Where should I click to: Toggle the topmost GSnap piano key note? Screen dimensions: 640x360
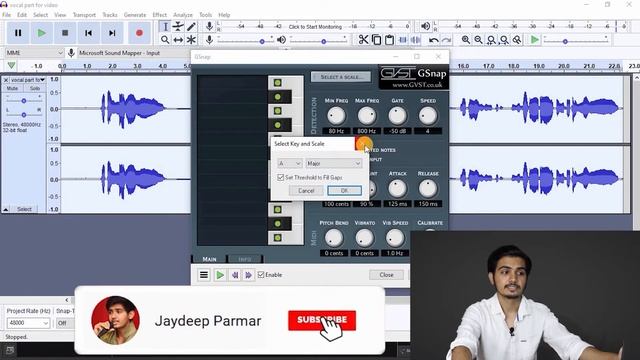point(278,83)
